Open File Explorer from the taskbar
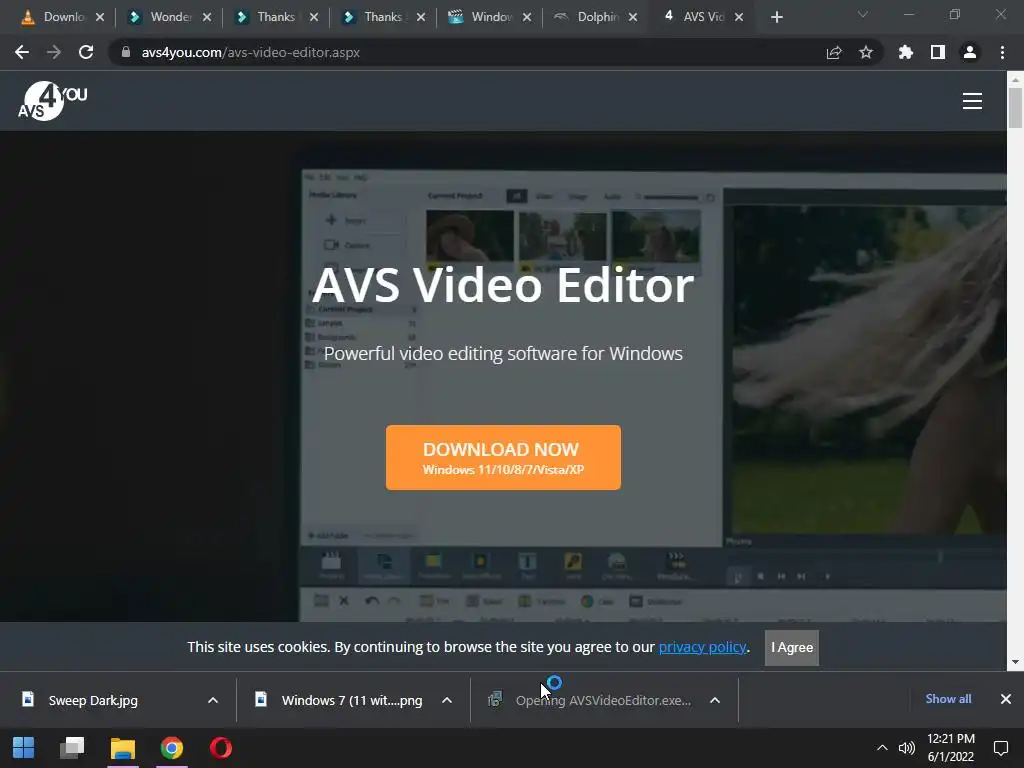 tap(122, 748)
